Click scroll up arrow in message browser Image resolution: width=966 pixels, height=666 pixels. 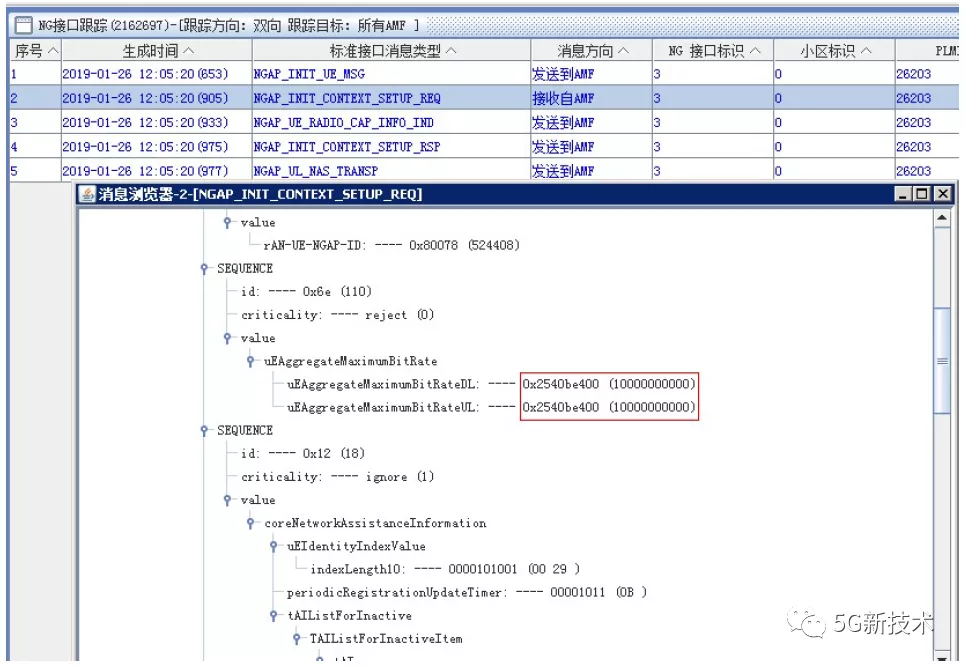pos(942,218)
